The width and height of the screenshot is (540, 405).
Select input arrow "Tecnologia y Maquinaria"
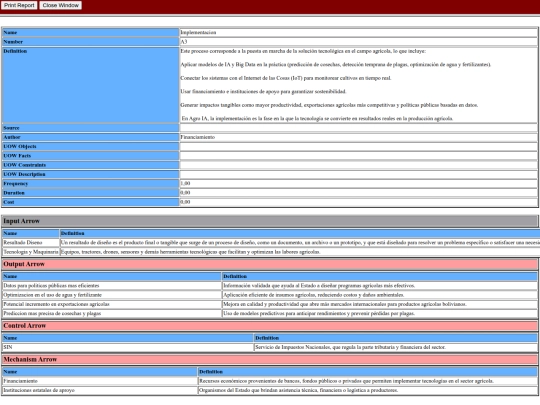tap(31, 252)
